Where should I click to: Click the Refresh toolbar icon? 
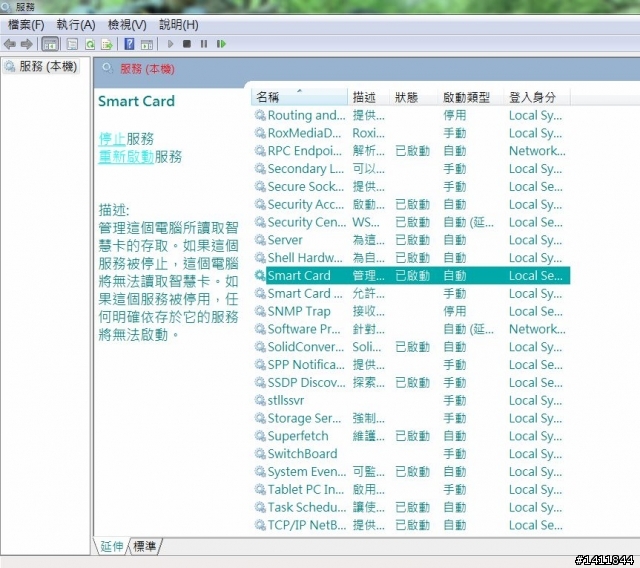(x=90, y=44)
